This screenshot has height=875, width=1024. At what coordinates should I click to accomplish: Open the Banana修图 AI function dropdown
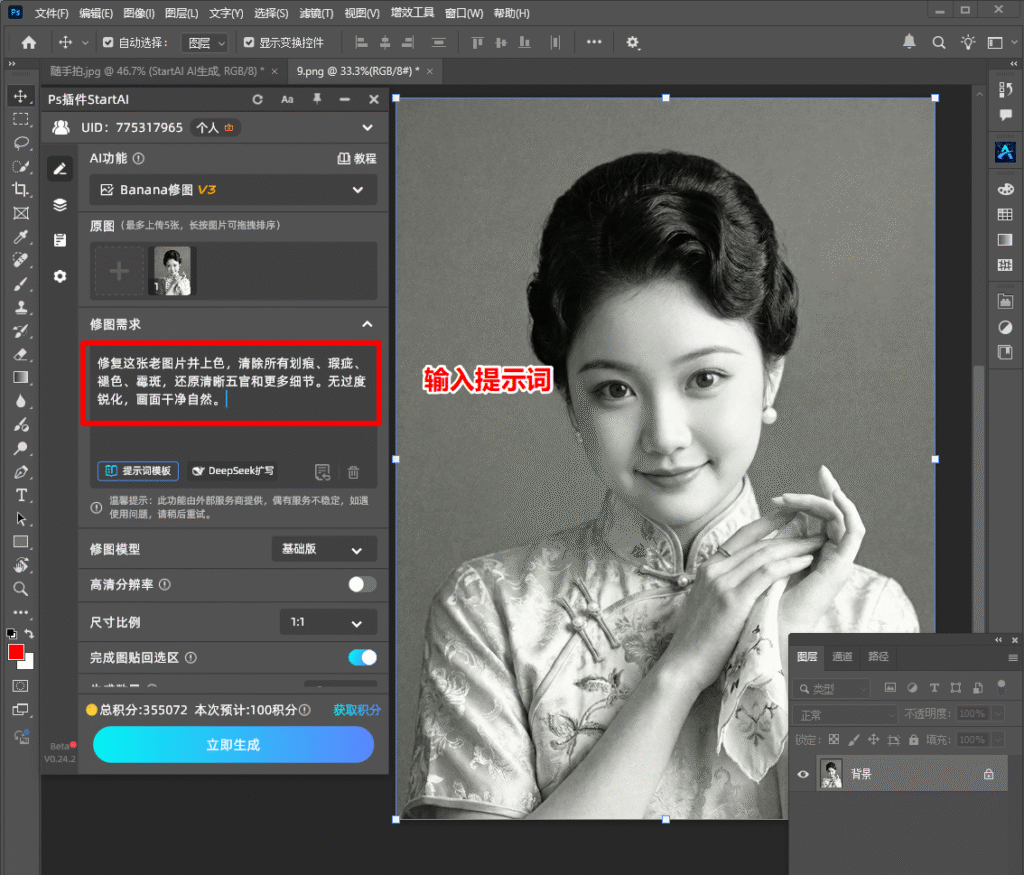pos(233,190)
